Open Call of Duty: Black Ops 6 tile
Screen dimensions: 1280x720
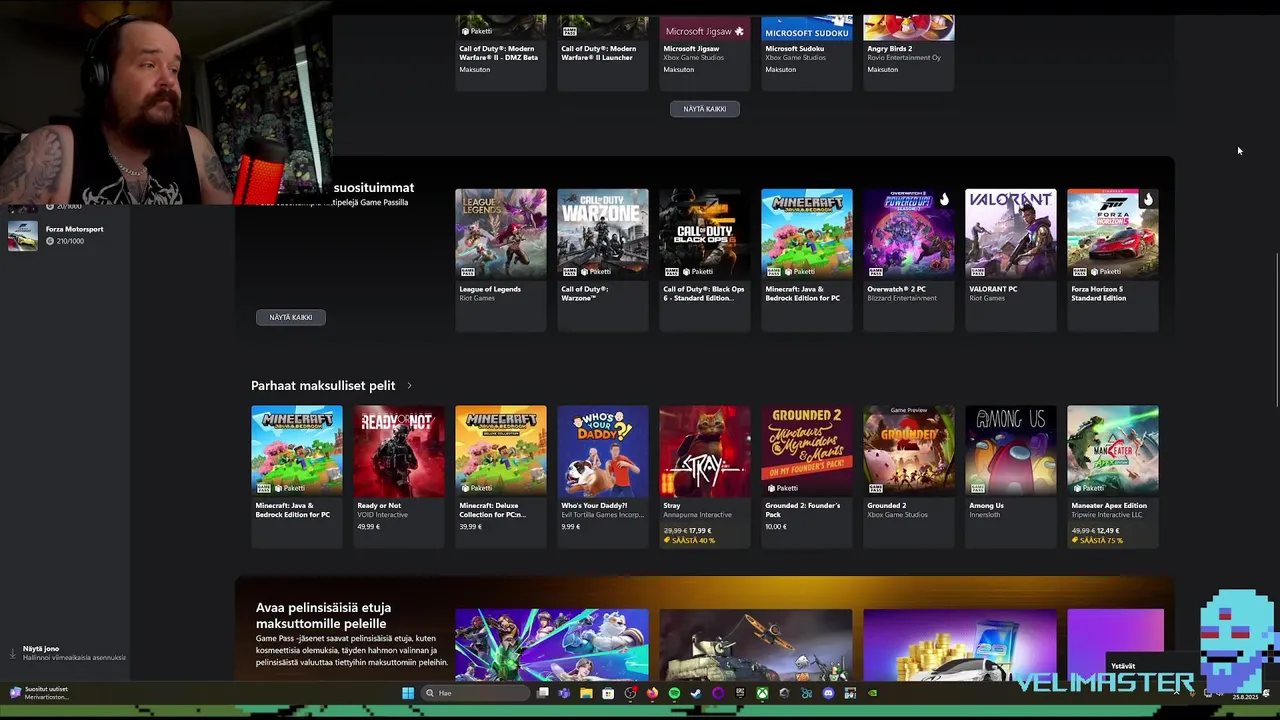705,259
